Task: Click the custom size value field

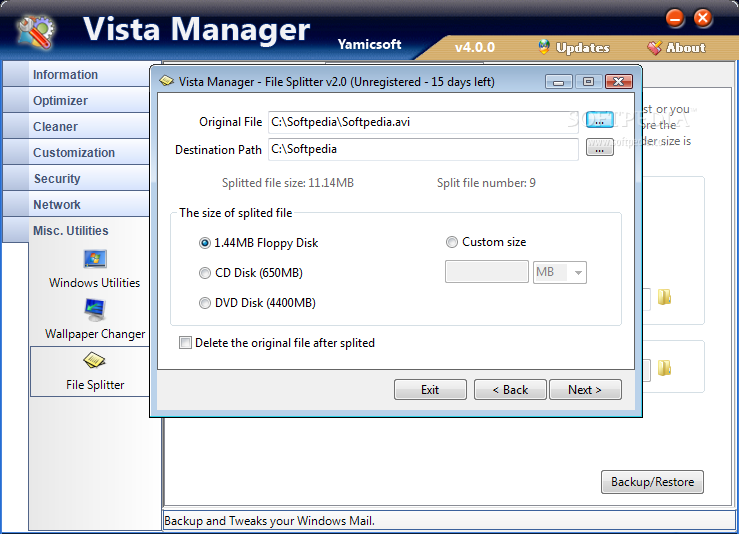Action: [x=487, y=272]
